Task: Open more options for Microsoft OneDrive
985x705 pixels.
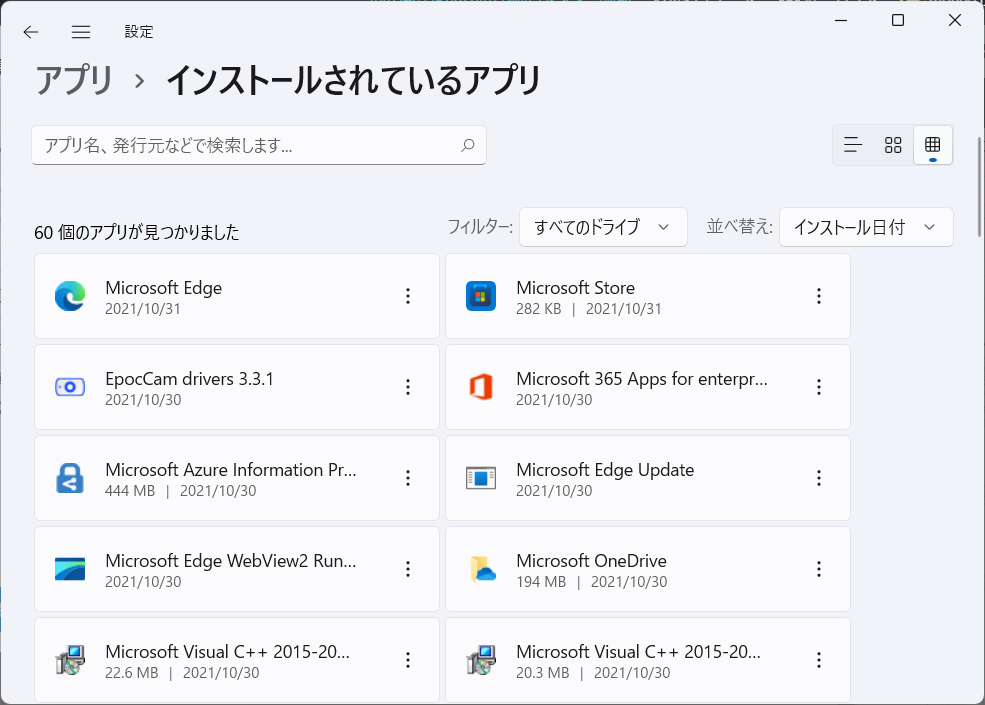Action: click(x=819, y=569)
